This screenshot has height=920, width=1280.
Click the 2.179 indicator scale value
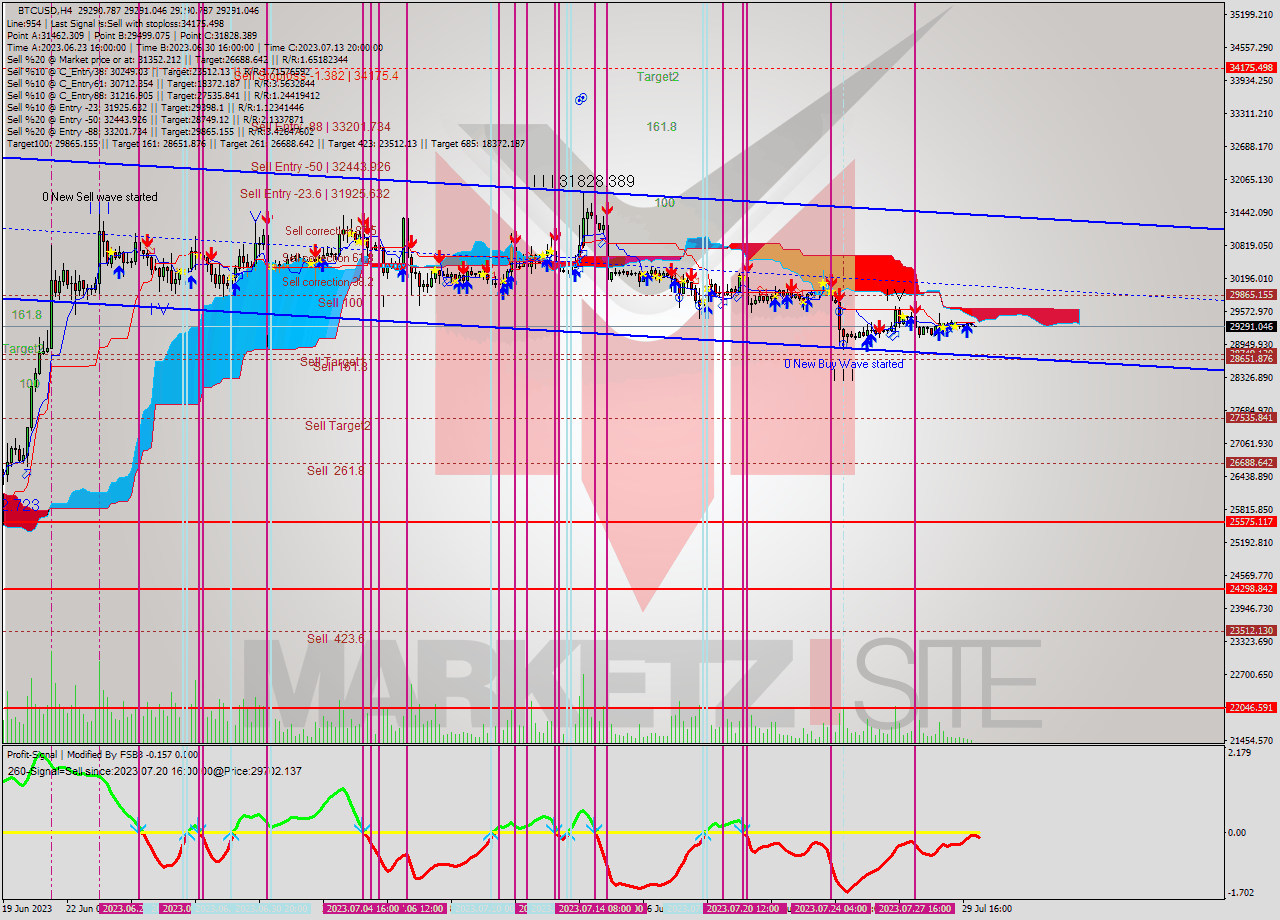click(1240, 752)
